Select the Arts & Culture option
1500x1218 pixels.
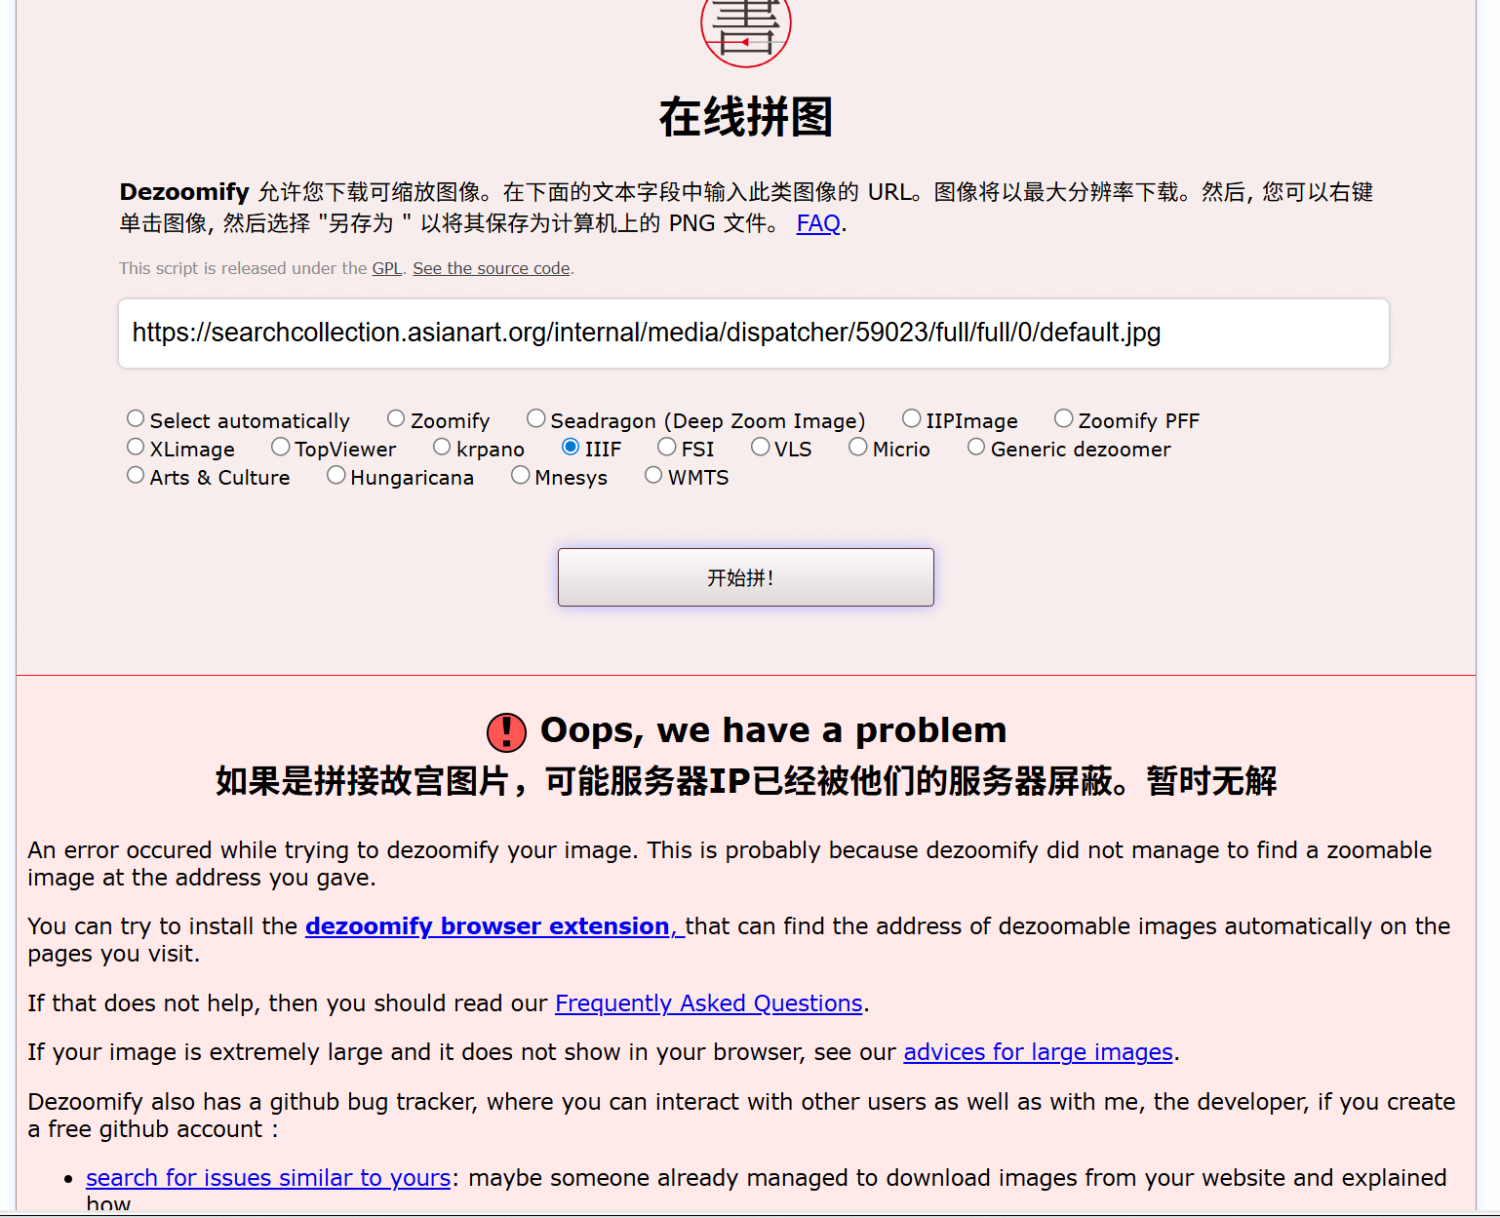(x=136, y=474)
